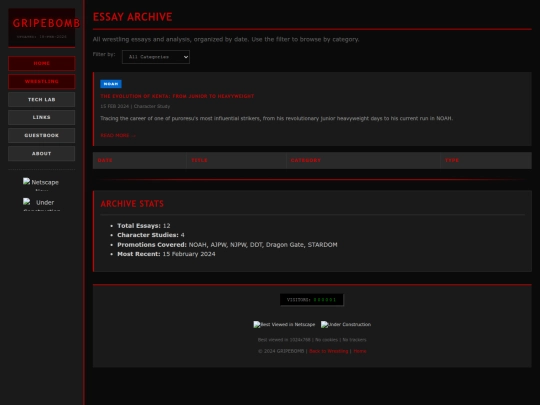Click the Under Construction image in sidebar
The height and width of the screenshot is (405, 540).
[x=41, y=204]
